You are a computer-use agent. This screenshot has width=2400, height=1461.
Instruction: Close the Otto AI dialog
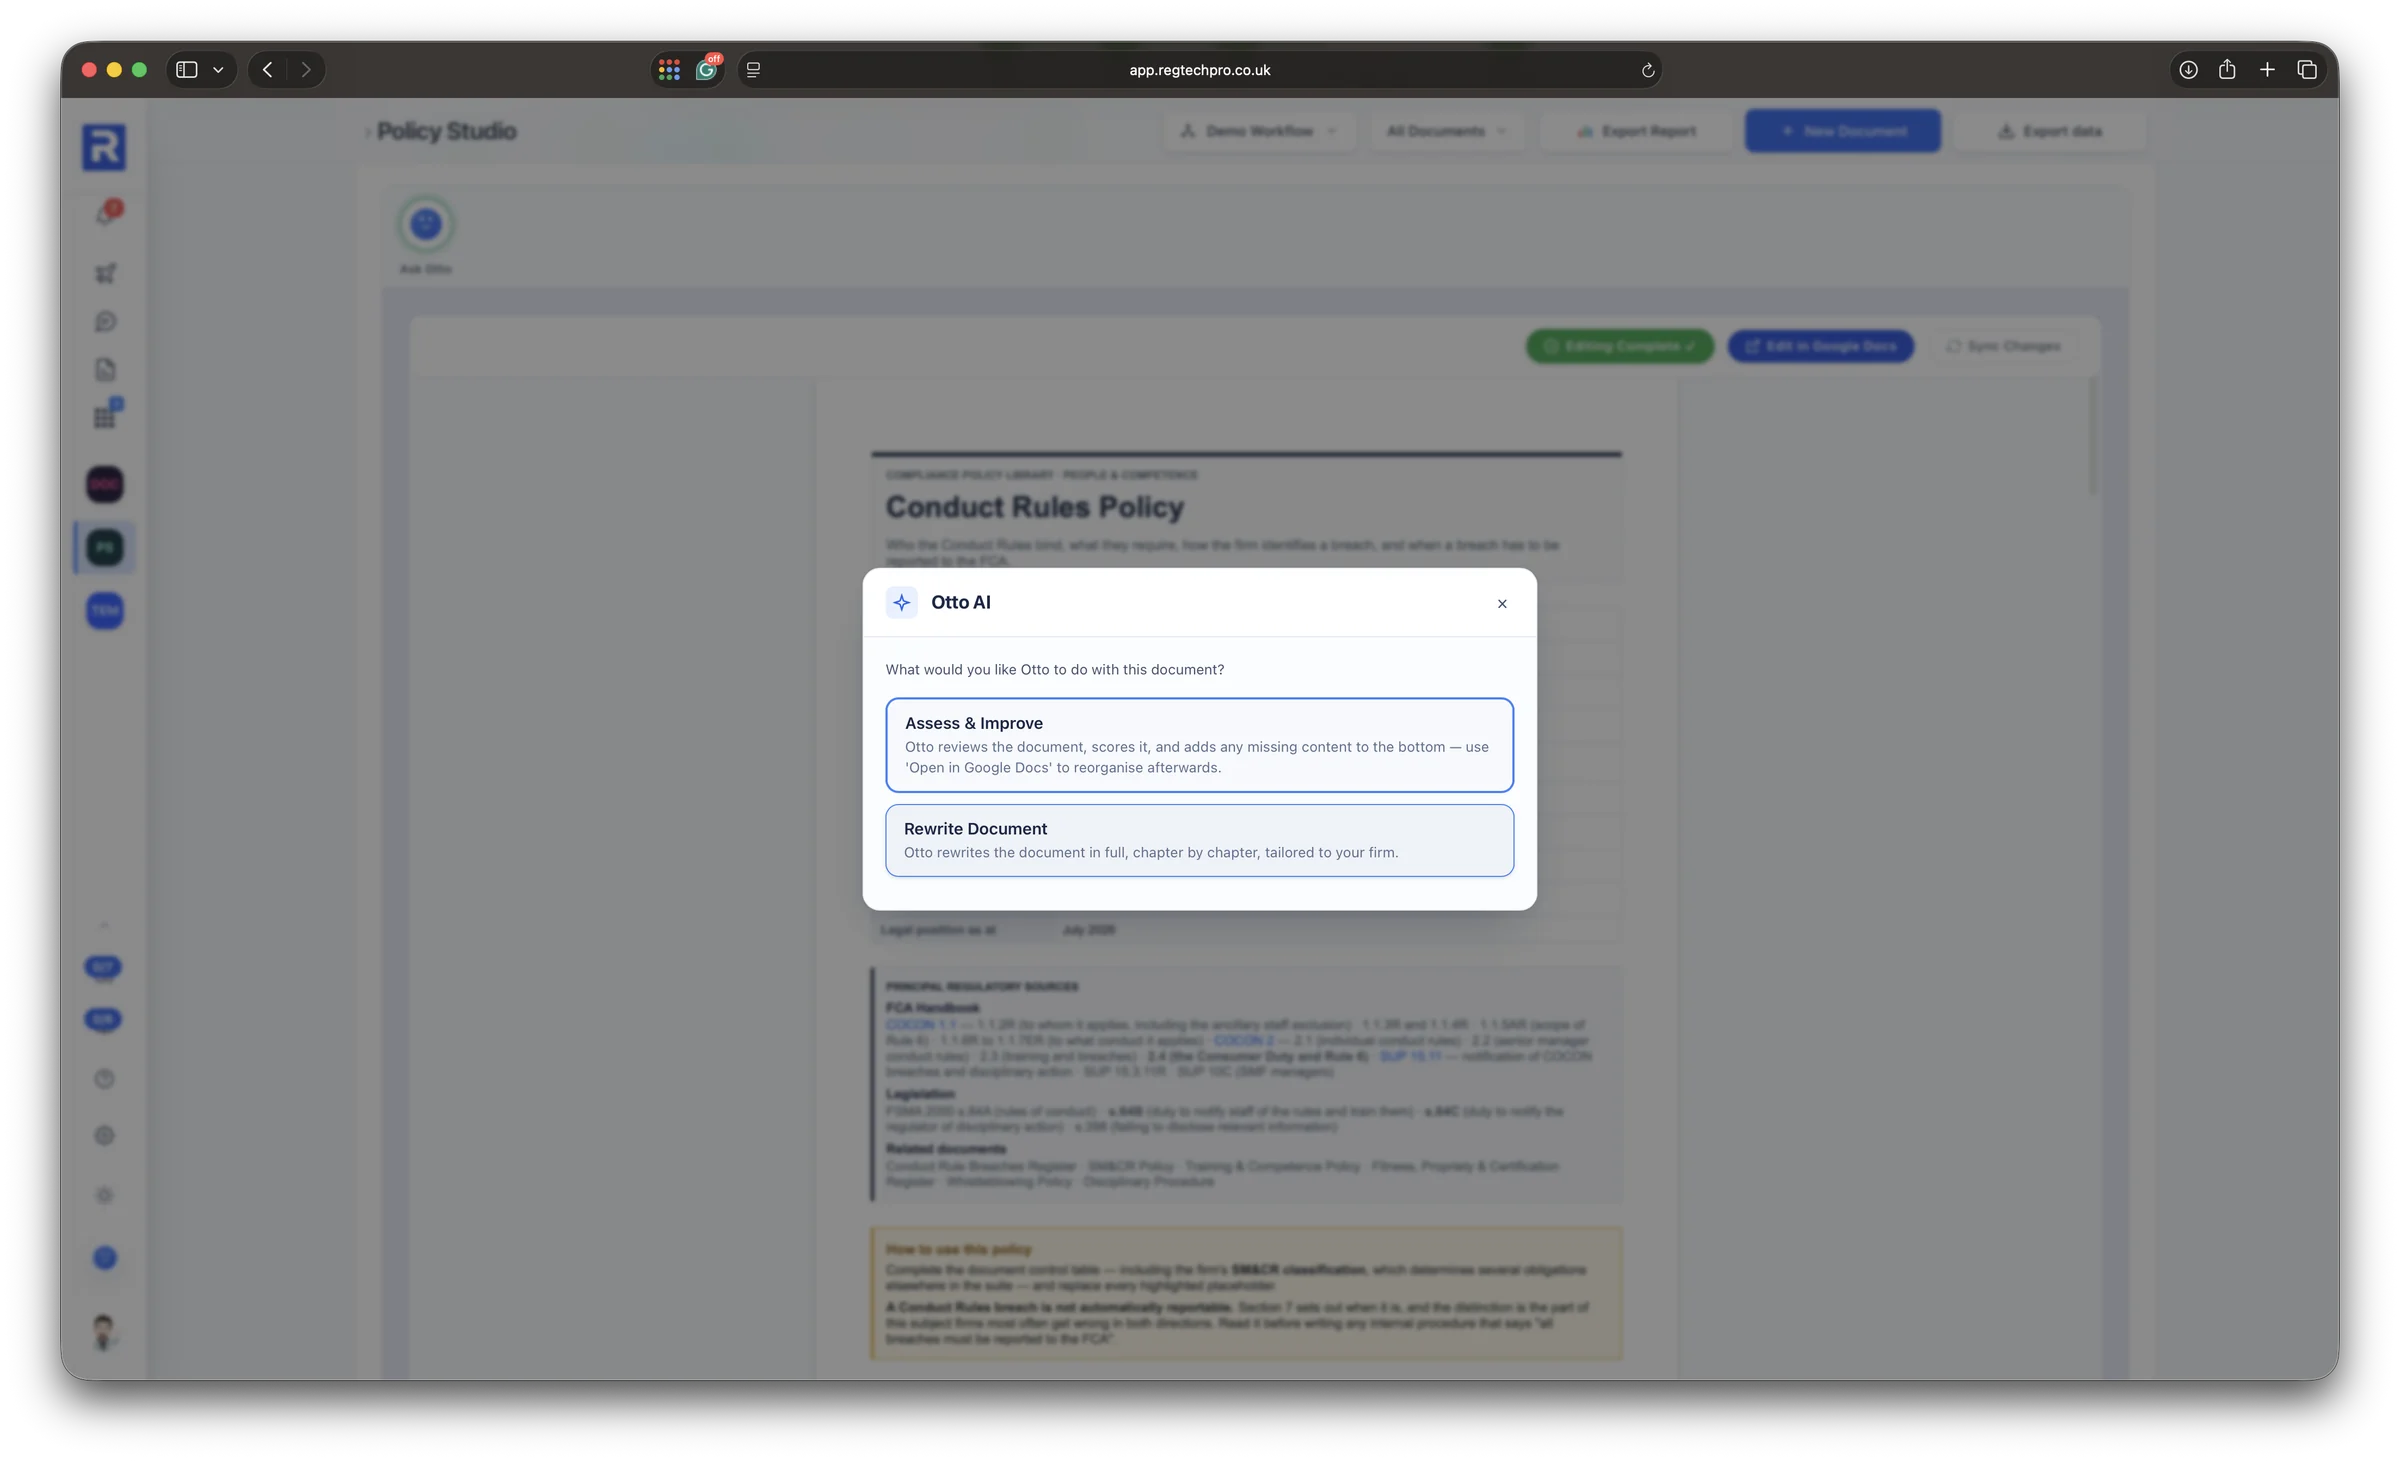[x=1501, y=603]
